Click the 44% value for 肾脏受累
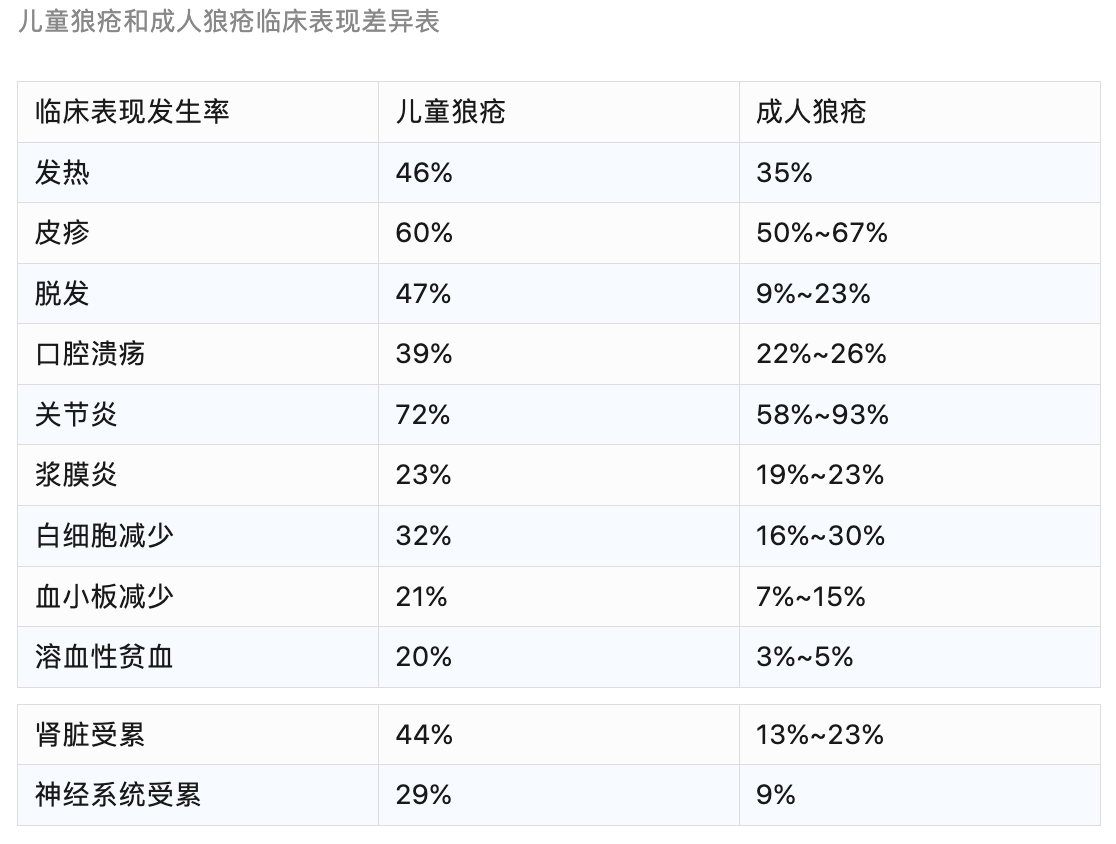 (x=424, y=734)
